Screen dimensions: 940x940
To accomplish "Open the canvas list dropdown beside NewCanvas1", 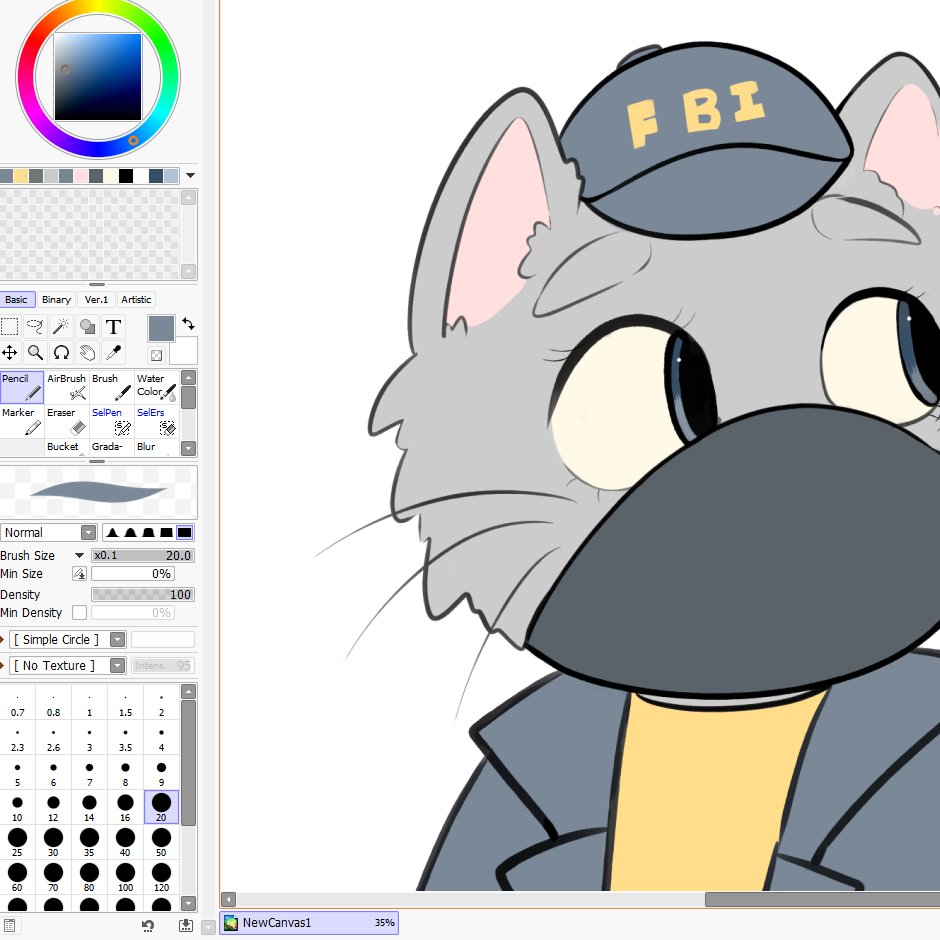I will pos(208,927).
